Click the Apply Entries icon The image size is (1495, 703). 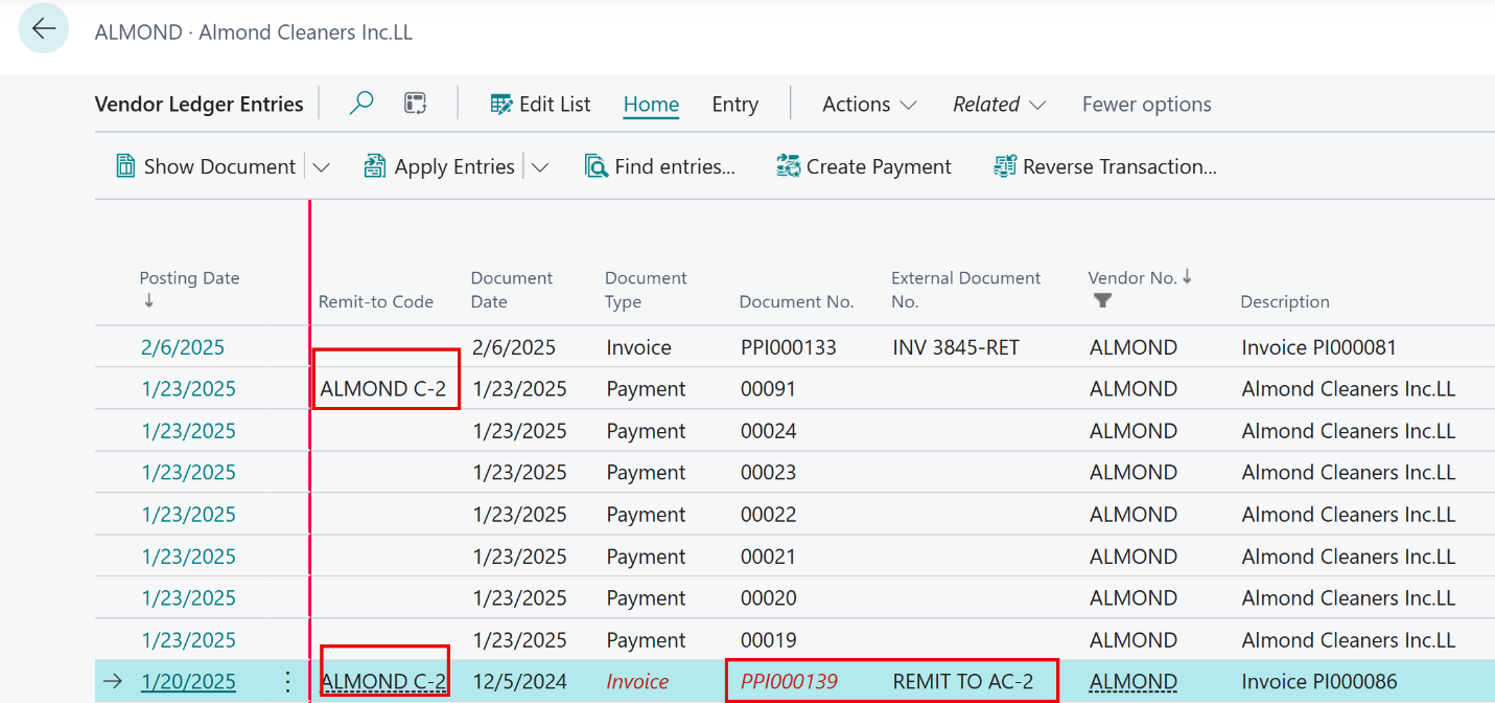(x=375, y=166)
